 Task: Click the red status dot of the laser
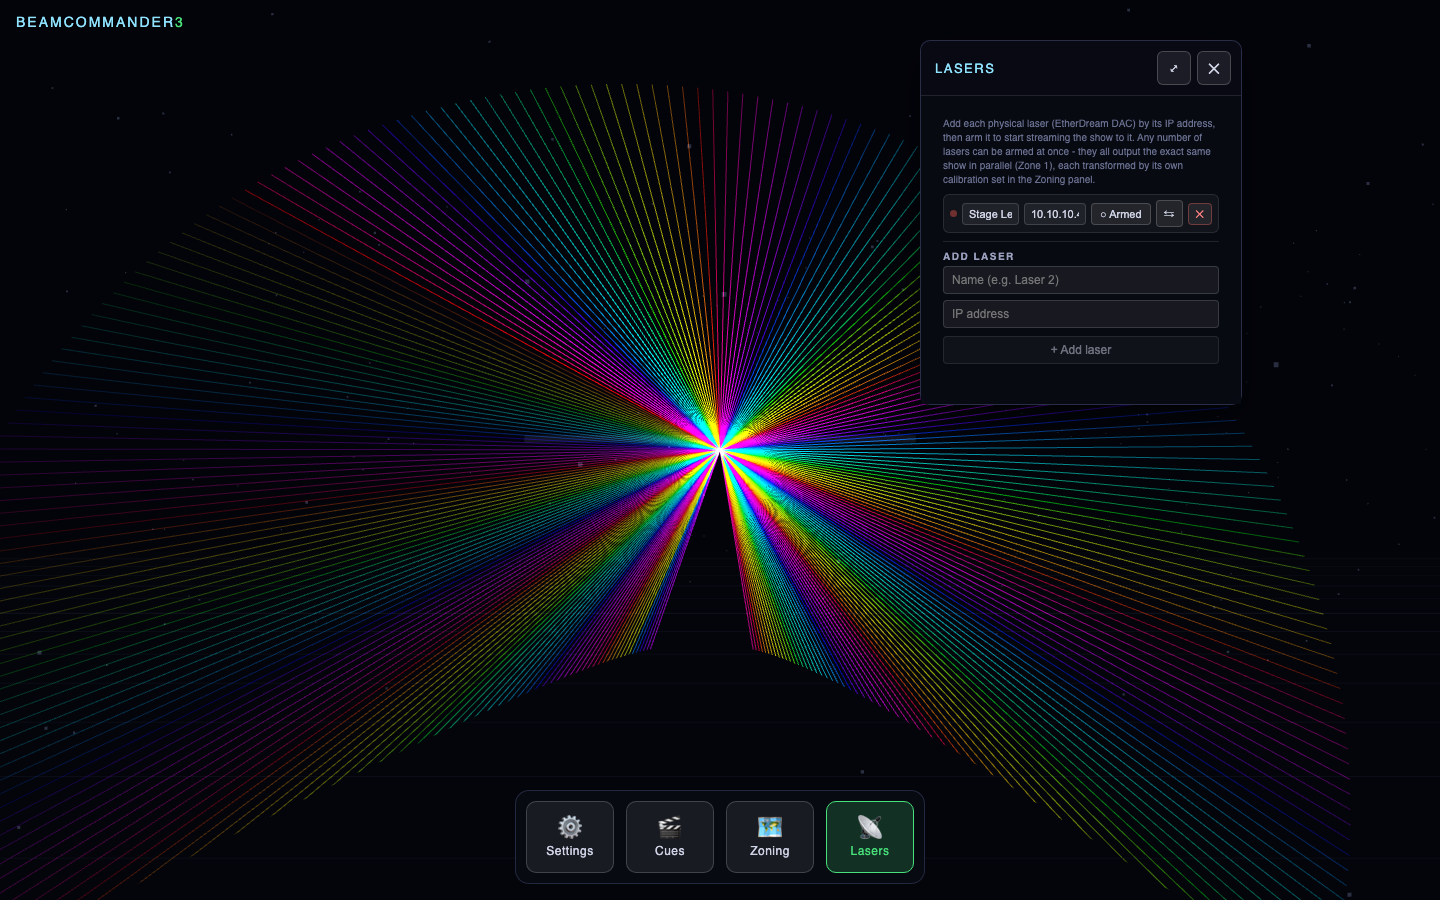point(953,214)
